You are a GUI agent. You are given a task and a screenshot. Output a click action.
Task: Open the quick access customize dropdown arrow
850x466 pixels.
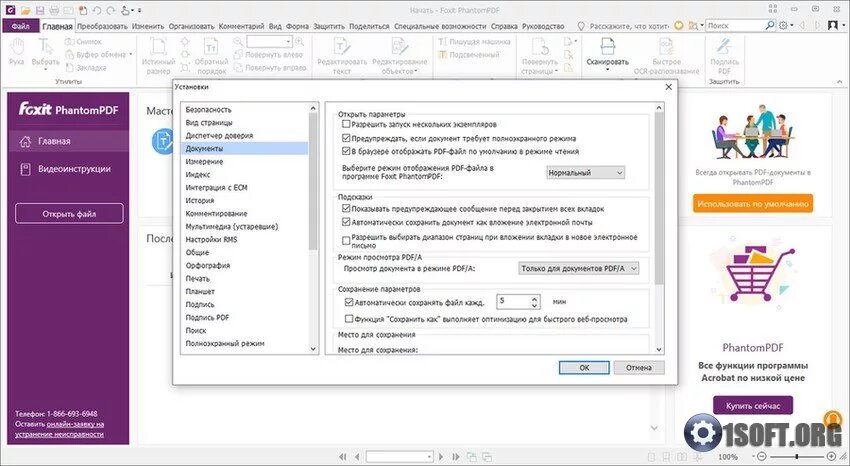coord(140,10)
